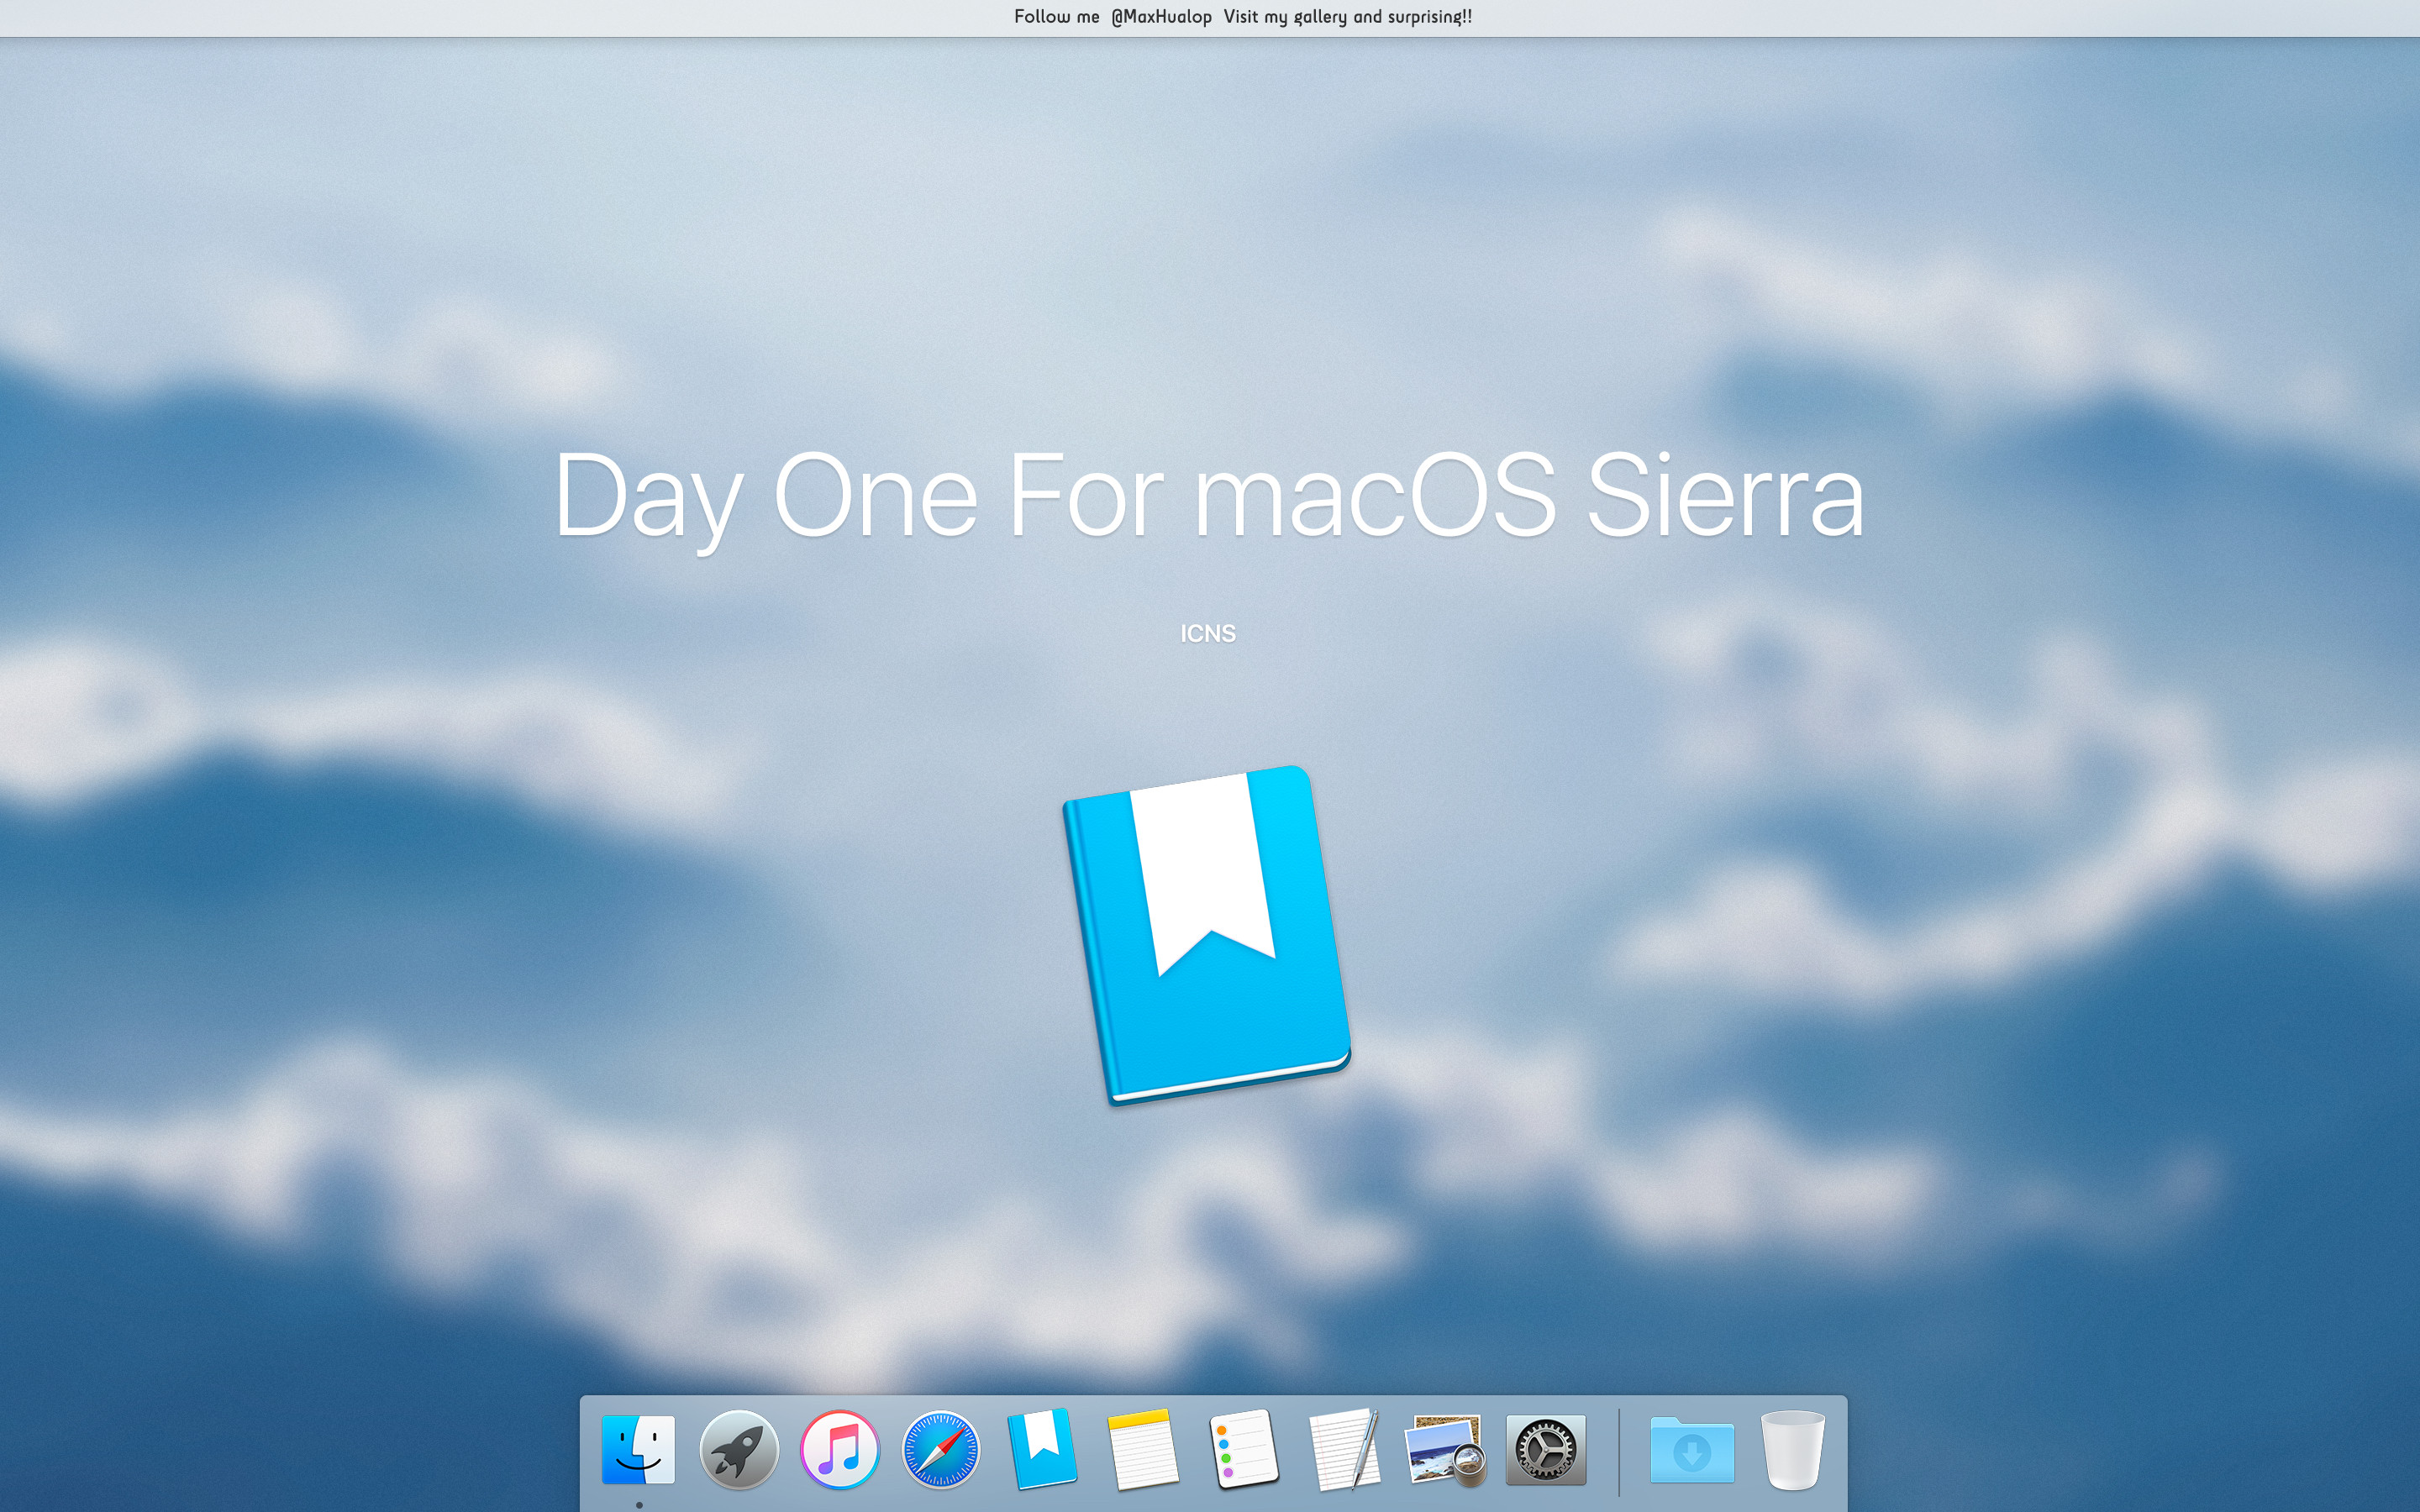Open Notes yellow notepad in dock
The height and width of the screenshot is (1512, 2420).
pyautogui.click(x=1143, y=1449)
